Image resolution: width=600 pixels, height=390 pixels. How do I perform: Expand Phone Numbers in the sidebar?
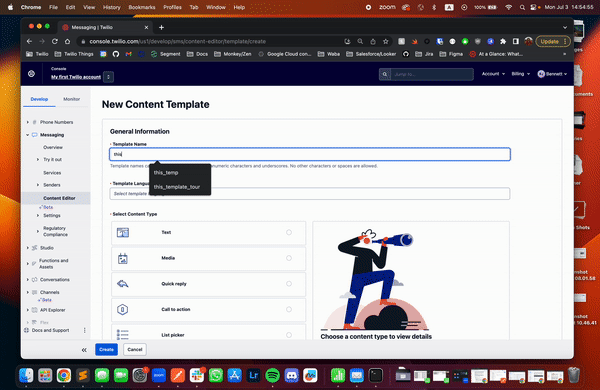click(28, 122)
